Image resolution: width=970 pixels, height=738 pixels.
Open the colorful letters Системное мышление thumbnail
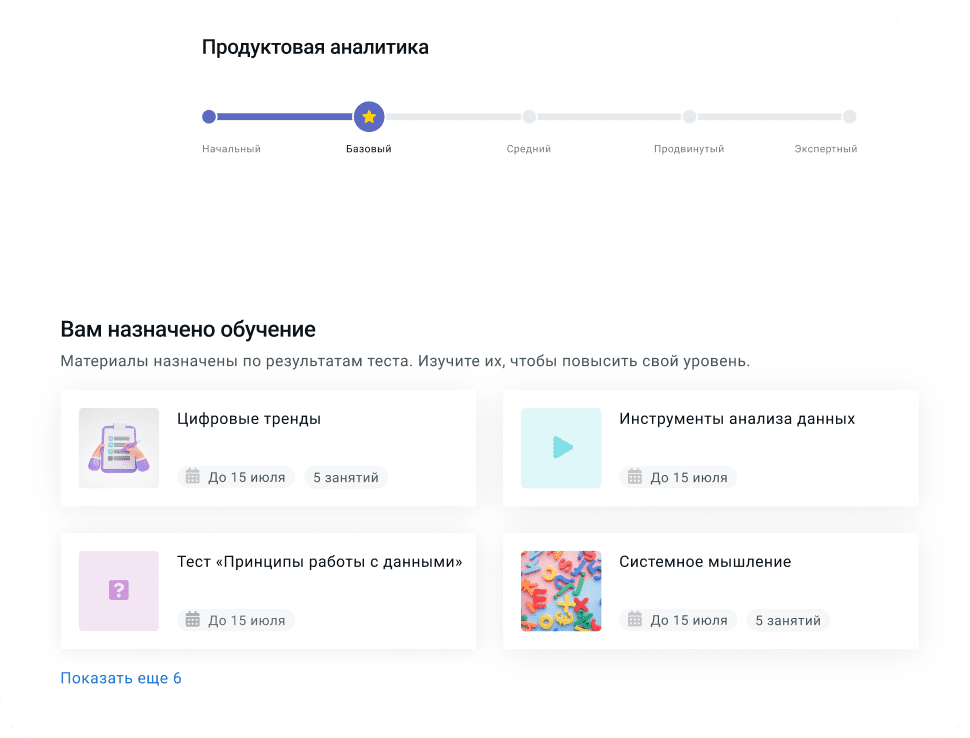(561, 591)
